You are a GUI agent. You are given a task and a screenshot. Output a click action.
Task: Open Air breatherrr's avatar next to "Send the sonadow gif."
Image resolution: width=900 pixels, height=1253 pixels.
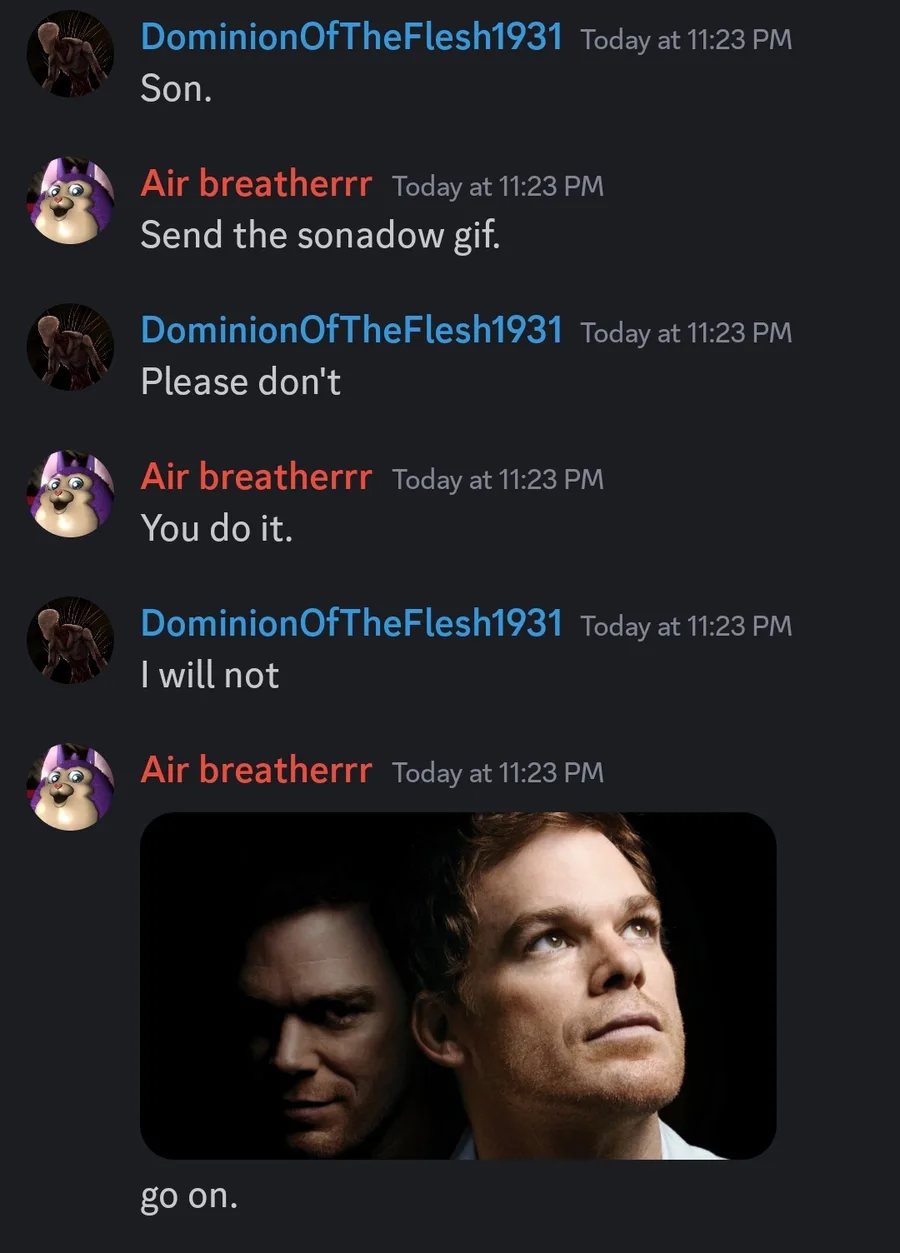(x=70, y=201)
